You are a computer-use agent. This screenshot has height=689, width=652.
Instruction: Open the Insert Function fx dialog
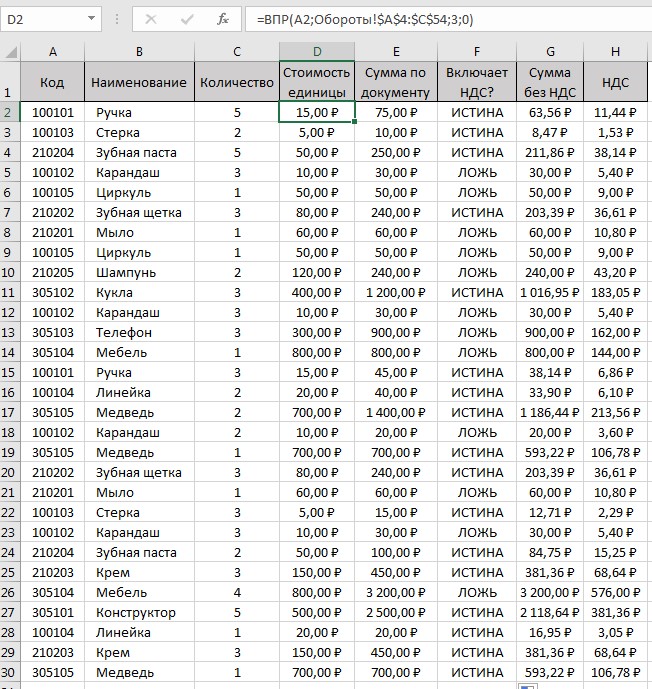(223, 19)
